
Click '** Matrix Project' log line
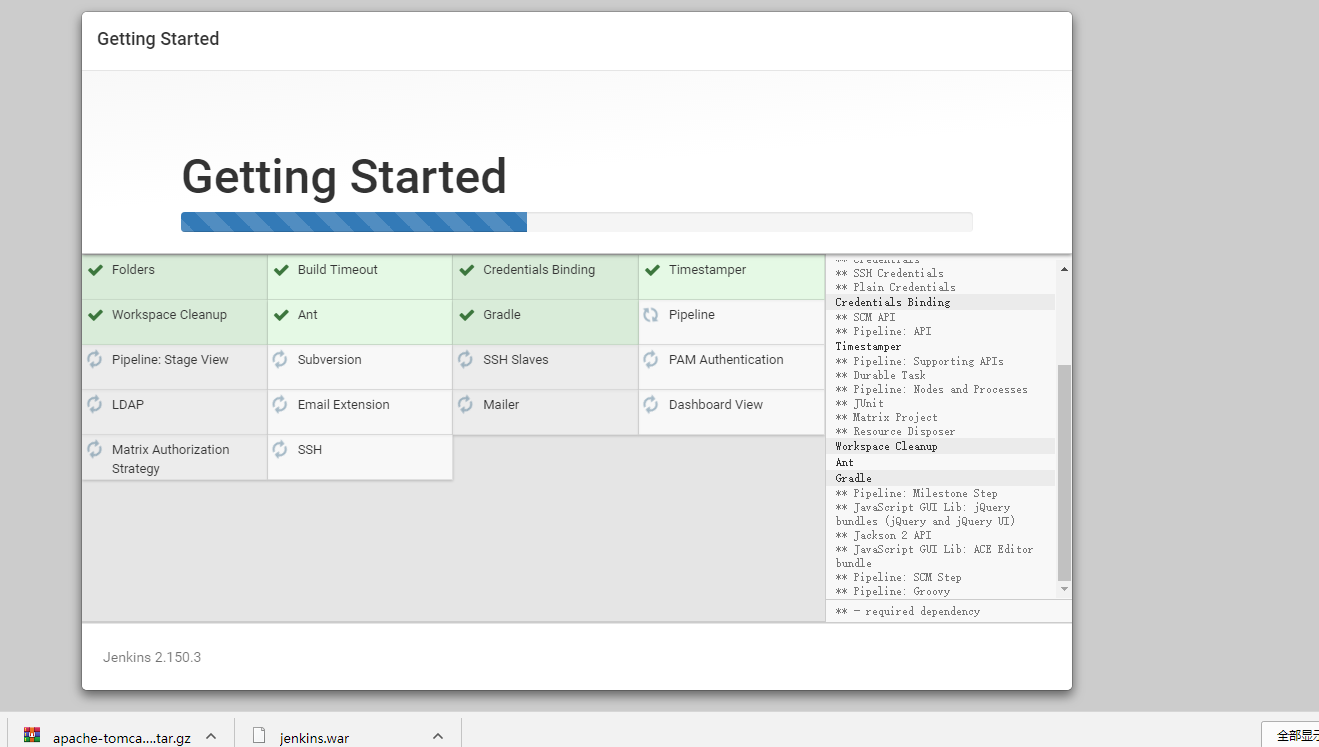coord(887,417)
